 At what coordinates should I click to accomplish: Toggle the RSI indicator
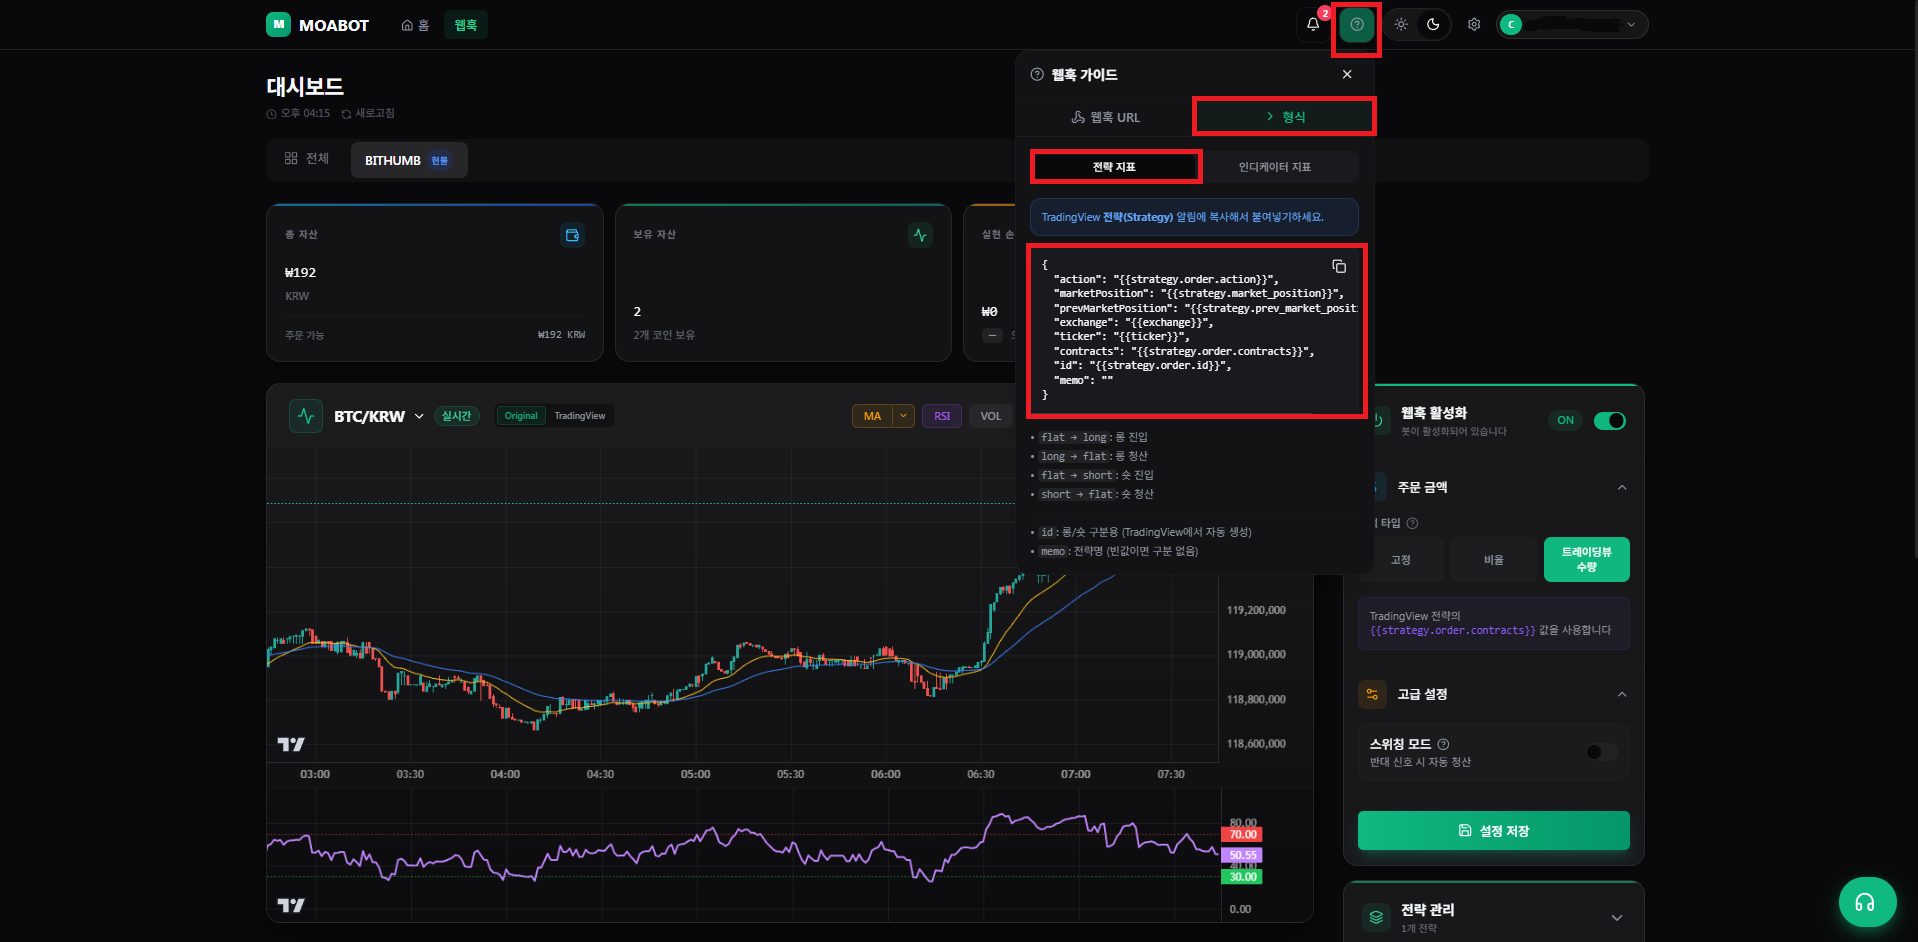click(942, 416)
